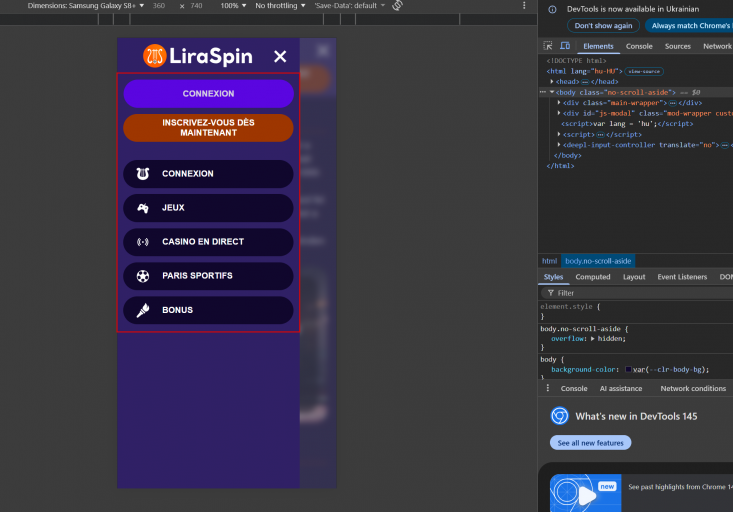
Task: Play the DevTools highlights video thumbnail
Action: [x=586, y=493]
